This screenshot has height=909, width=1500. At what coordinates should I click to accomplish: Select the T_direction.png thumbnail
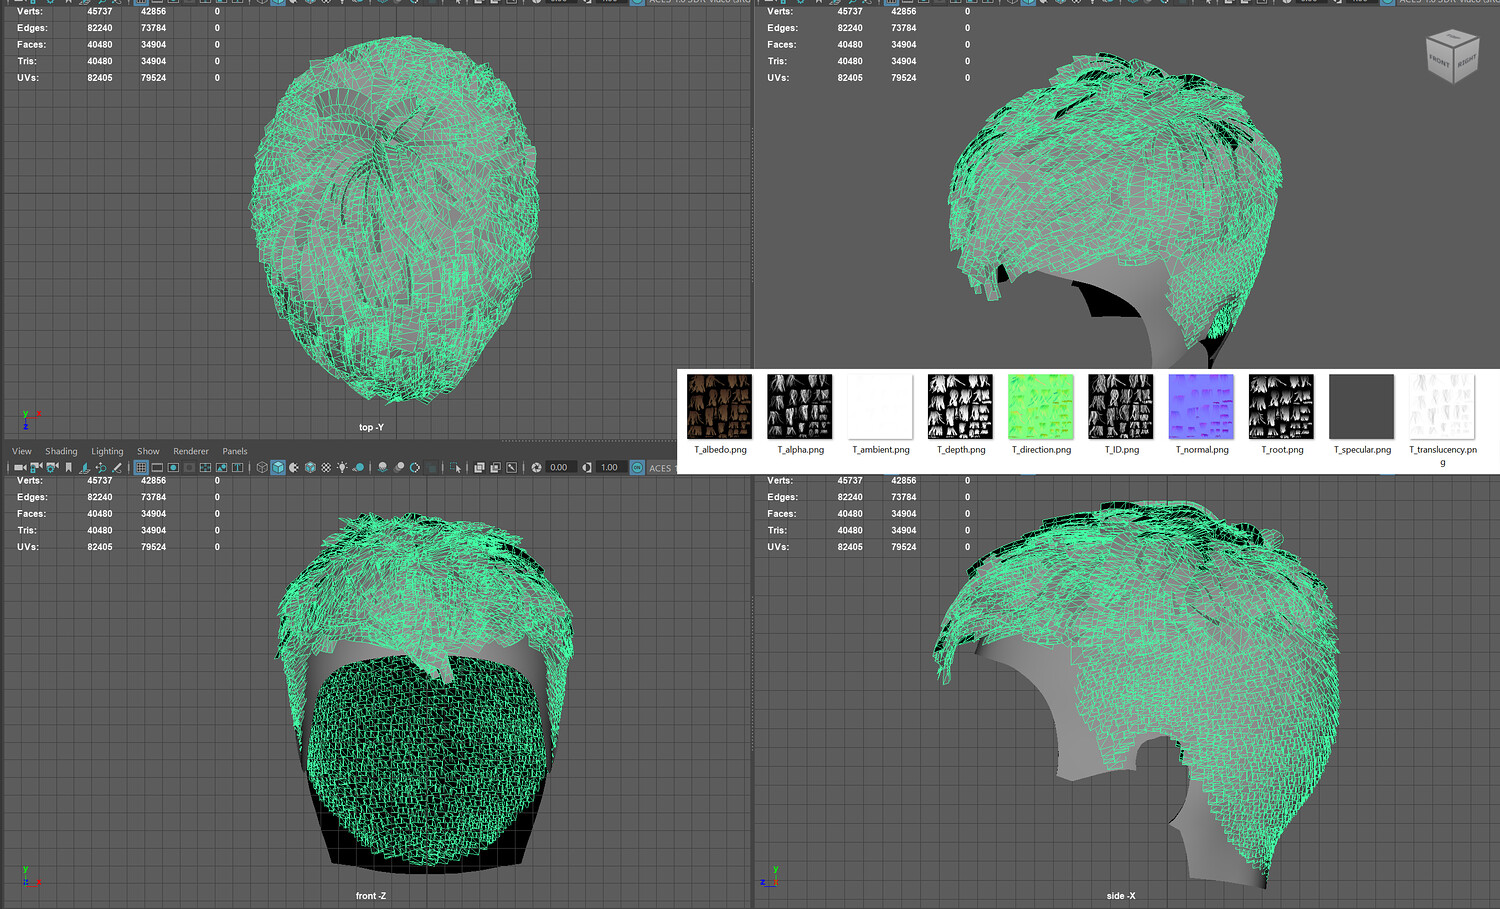click(x=1041, y=407)
